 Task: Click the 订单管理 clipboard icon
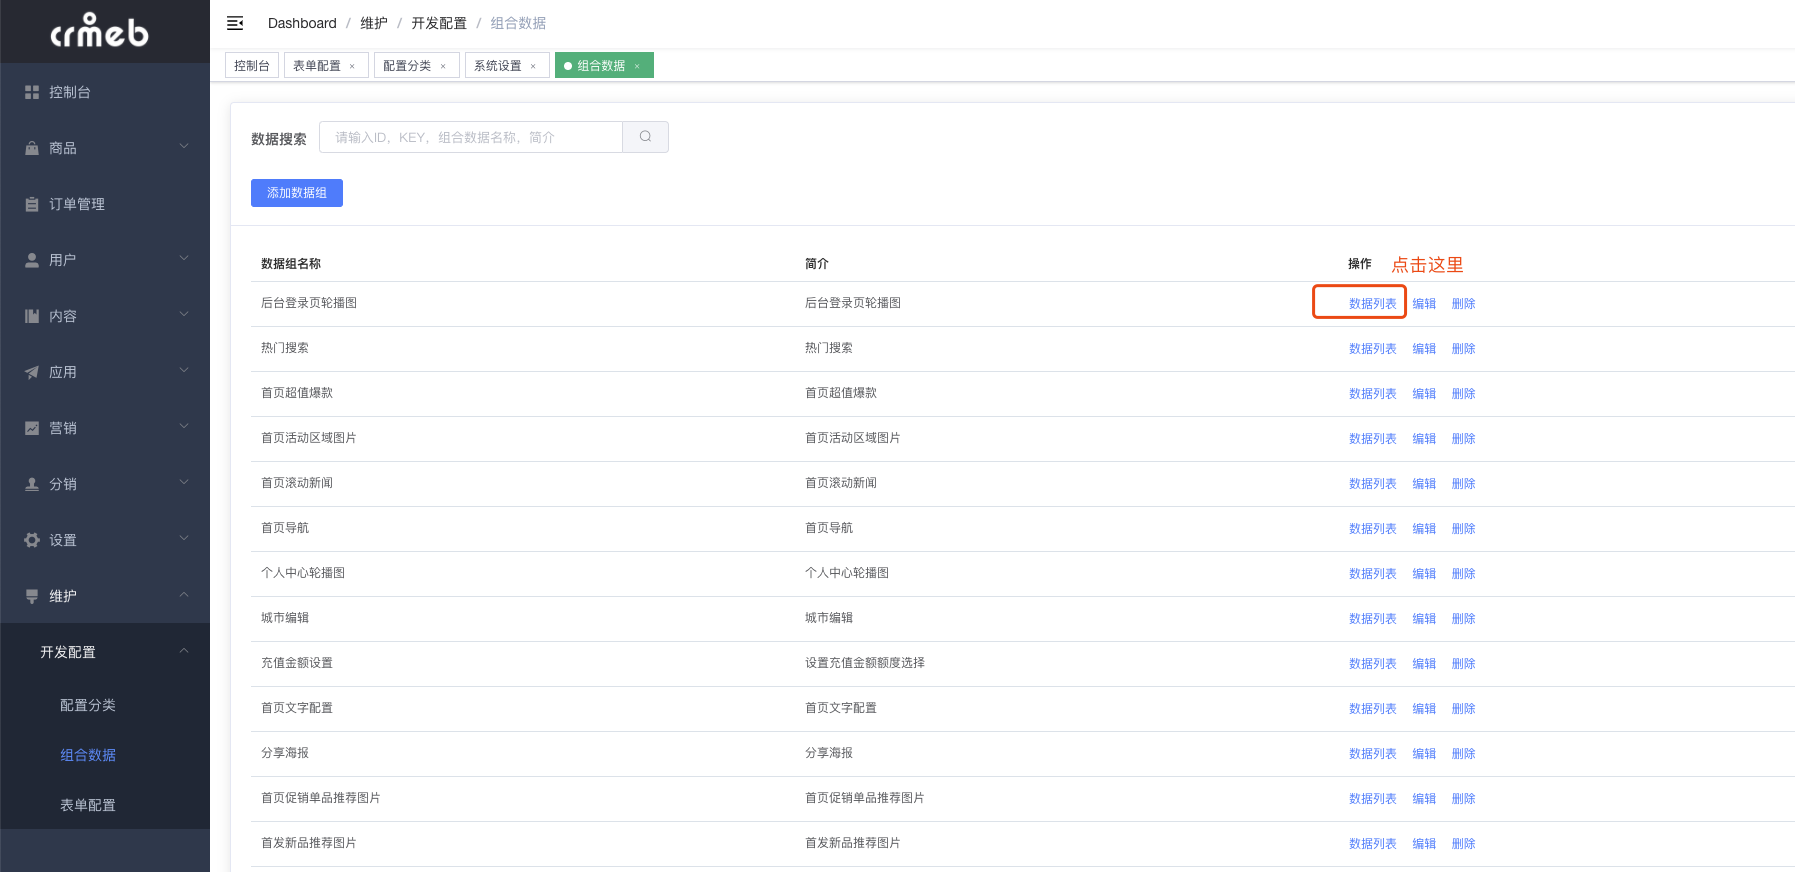[32, 204]
